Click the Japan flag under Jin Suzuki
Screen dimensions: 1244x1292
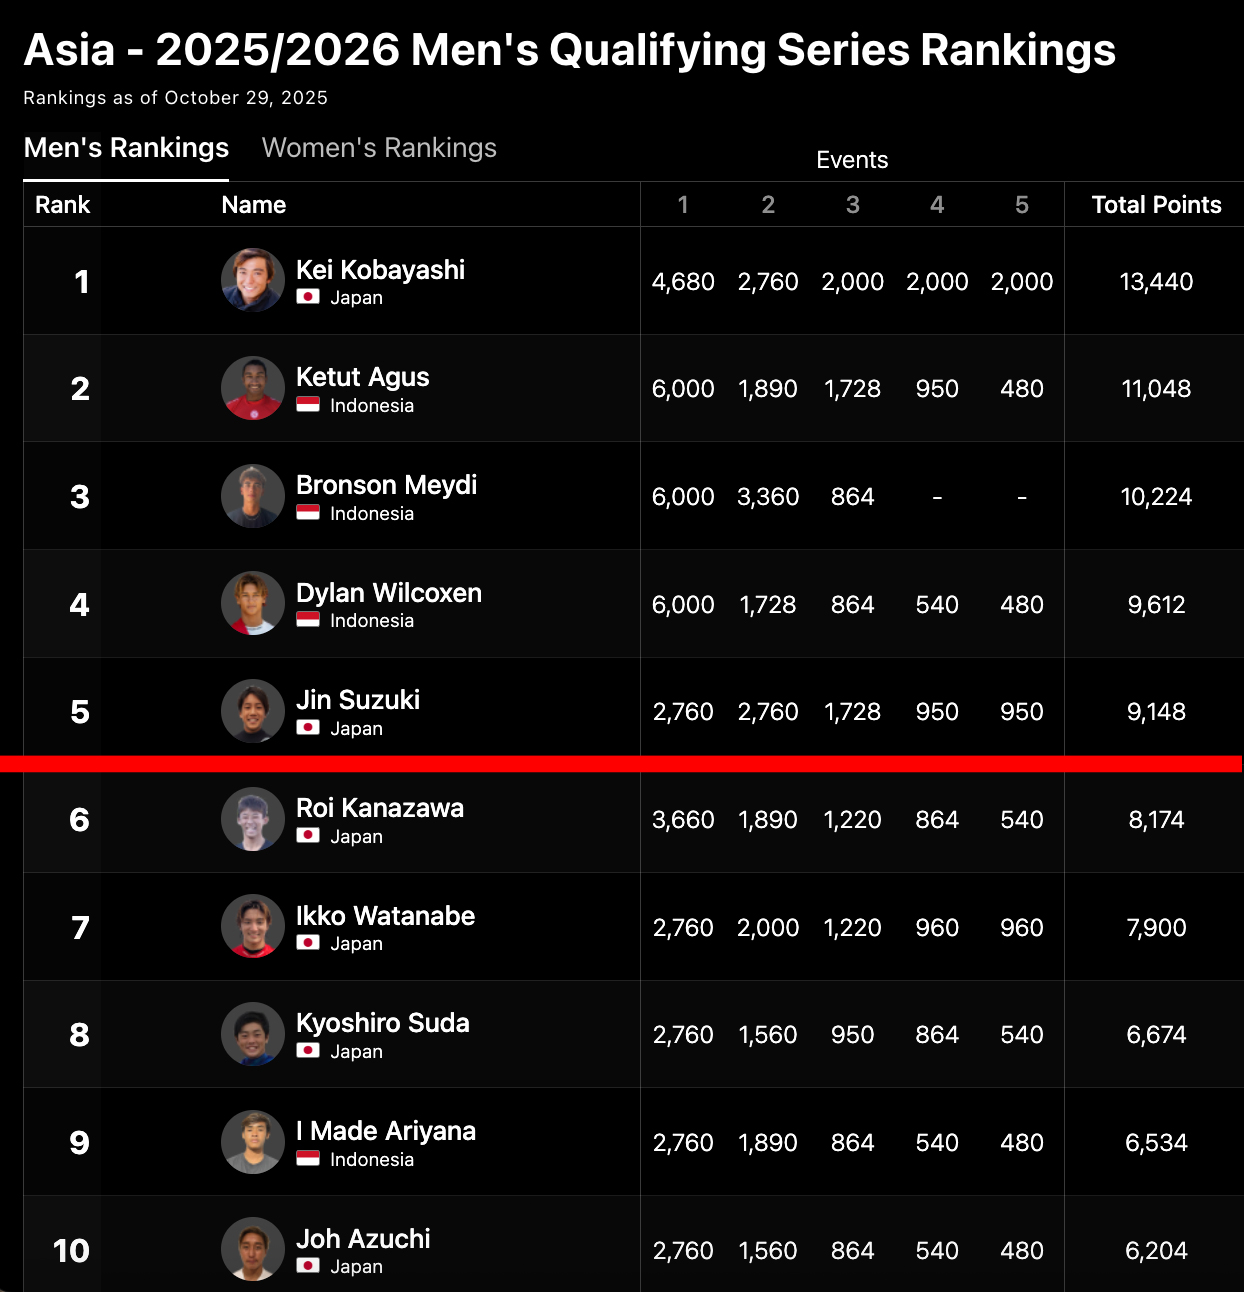(308, 728)
